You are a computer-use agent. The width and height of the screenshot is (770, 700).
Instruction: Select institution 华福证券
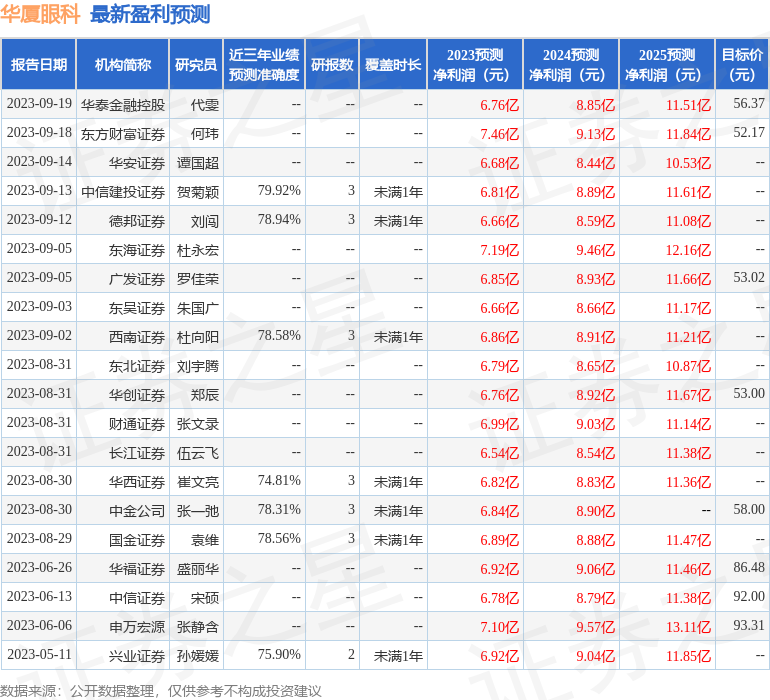137,568
